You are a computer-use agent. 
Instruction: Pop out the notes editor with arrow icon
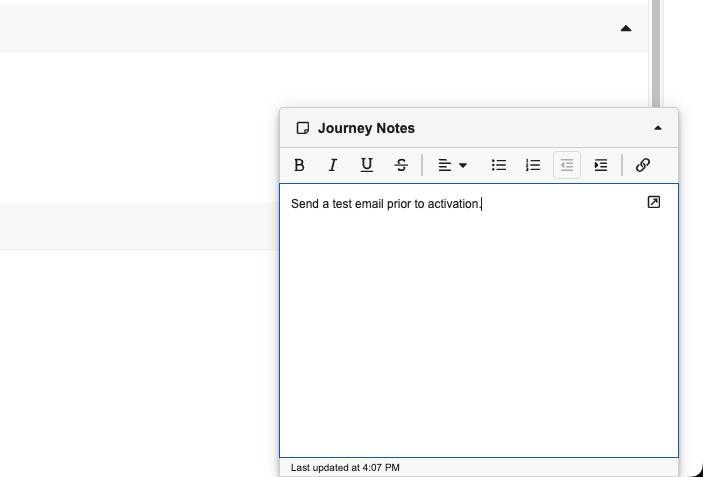click(654, 202)
